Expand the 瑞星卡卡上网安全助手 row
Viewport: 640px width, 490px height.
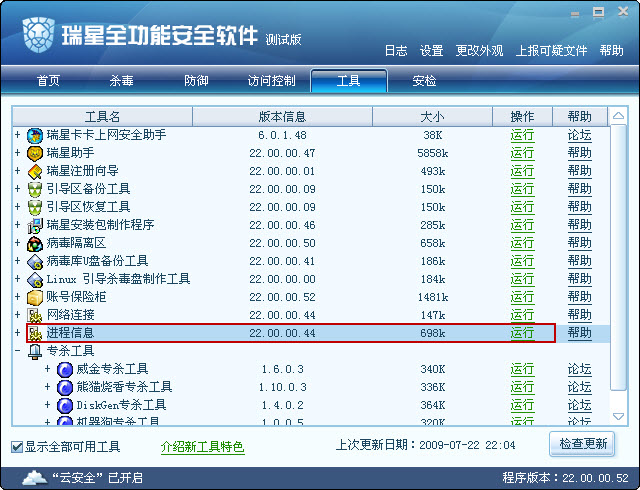click(x=18, y=134)
